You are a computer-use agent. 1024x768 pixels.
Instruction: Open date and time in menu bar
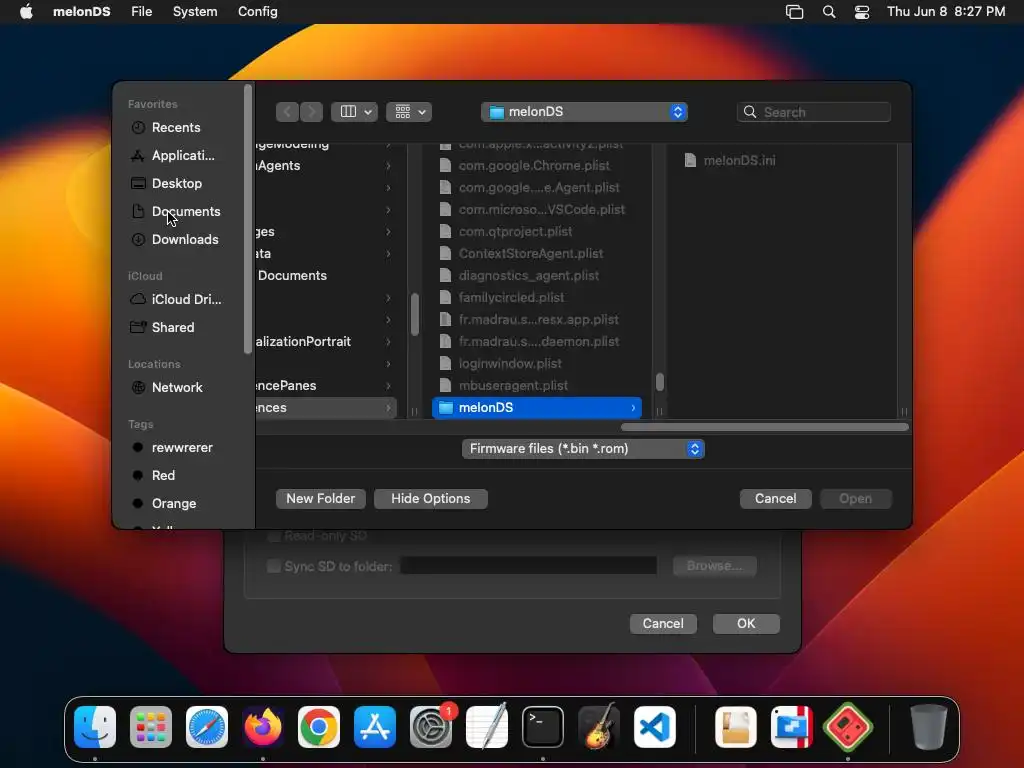[x=946, y=12]
